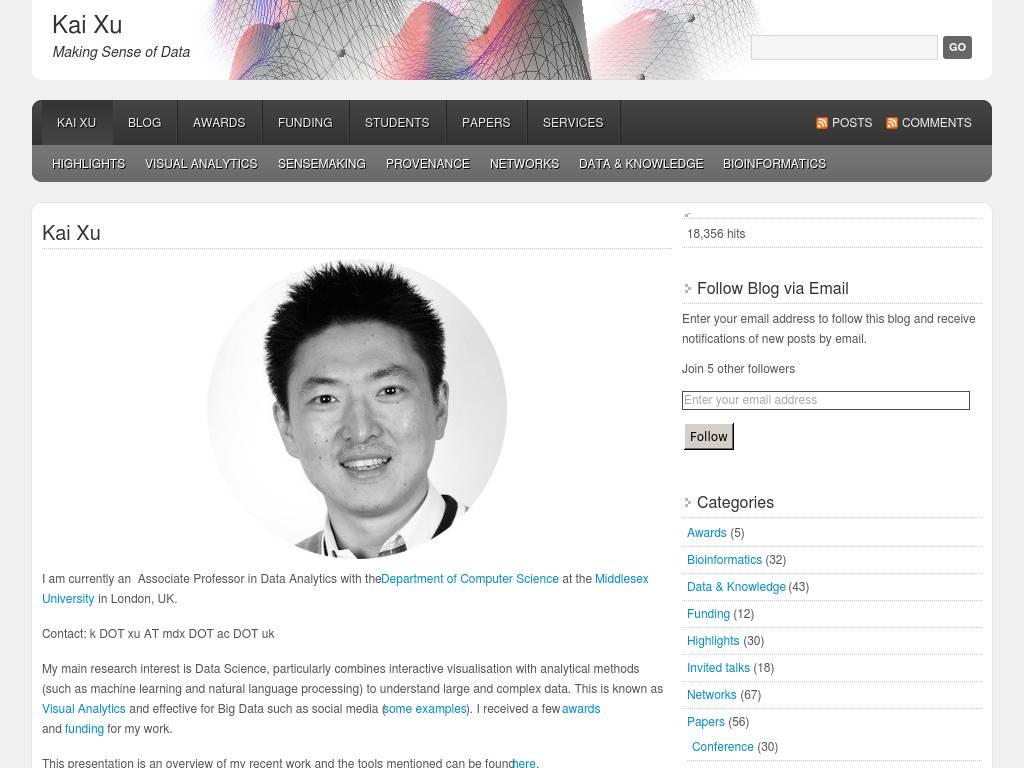Screen dimensions: 1024x768
Task: Choose Bioinformatics in the secondary navigation
Action: coord(774,164)
